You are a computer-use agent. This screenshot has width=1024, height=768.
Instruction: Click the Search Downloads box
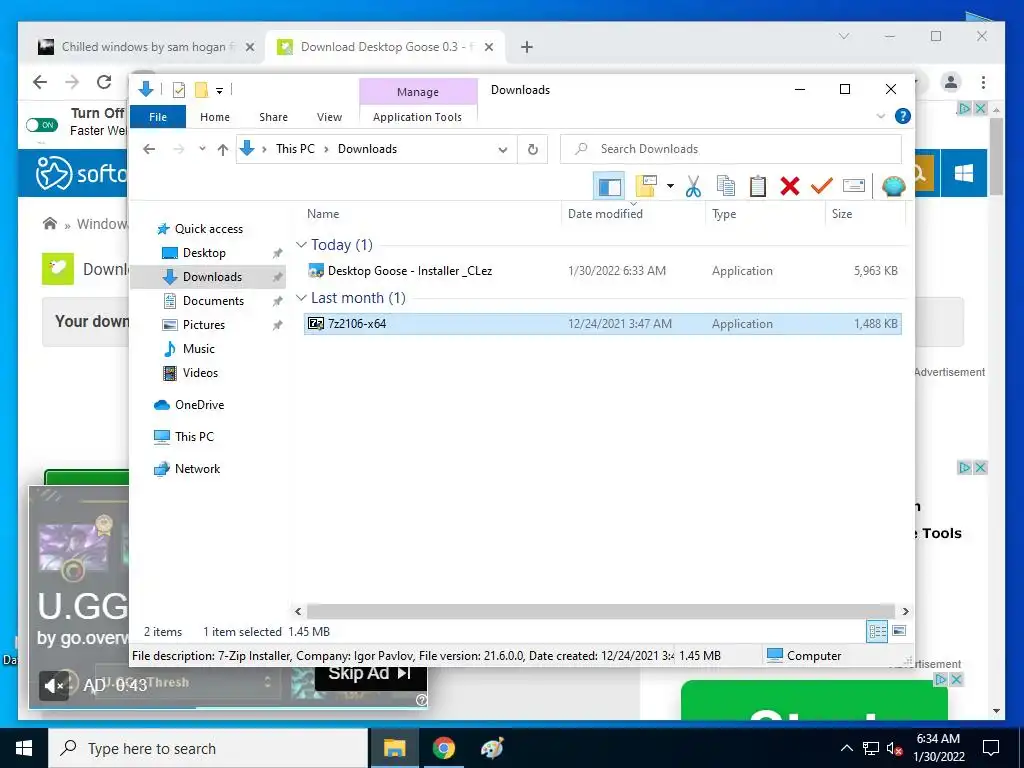pyautogui.click(x=731, y=149)
